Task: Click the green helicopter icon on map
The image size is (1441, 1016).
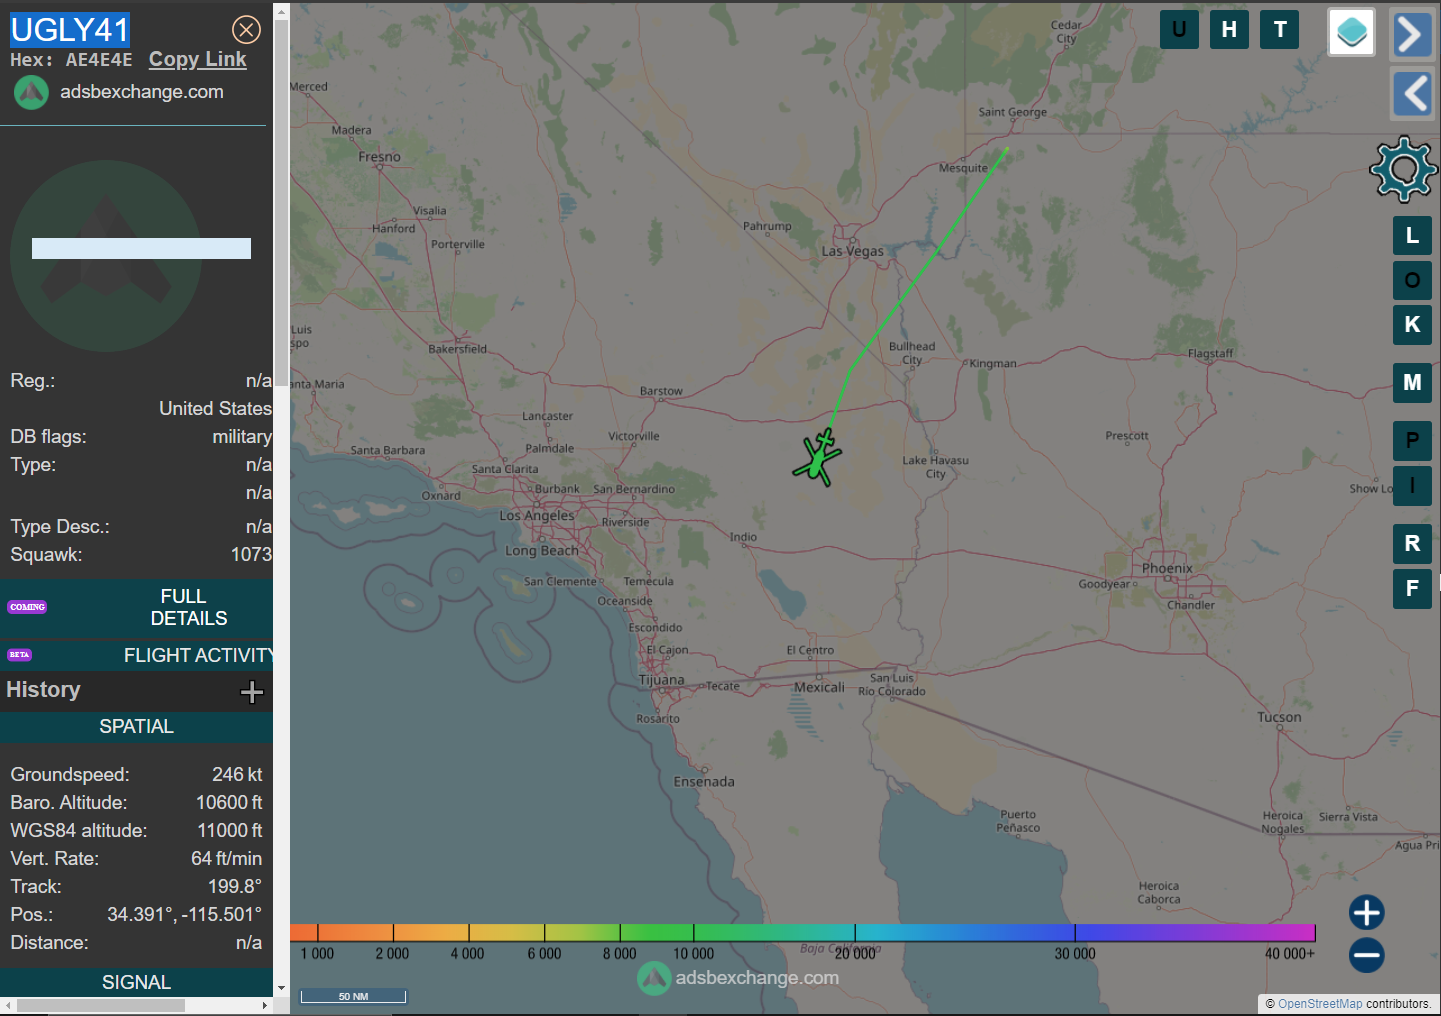Action: (819, 458)
